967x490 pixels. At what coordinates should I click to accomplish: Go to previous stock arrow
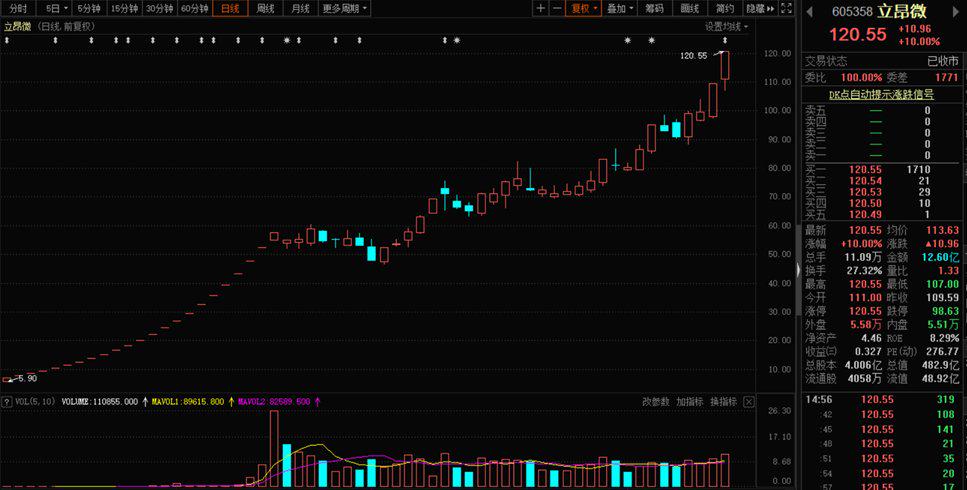809,11
